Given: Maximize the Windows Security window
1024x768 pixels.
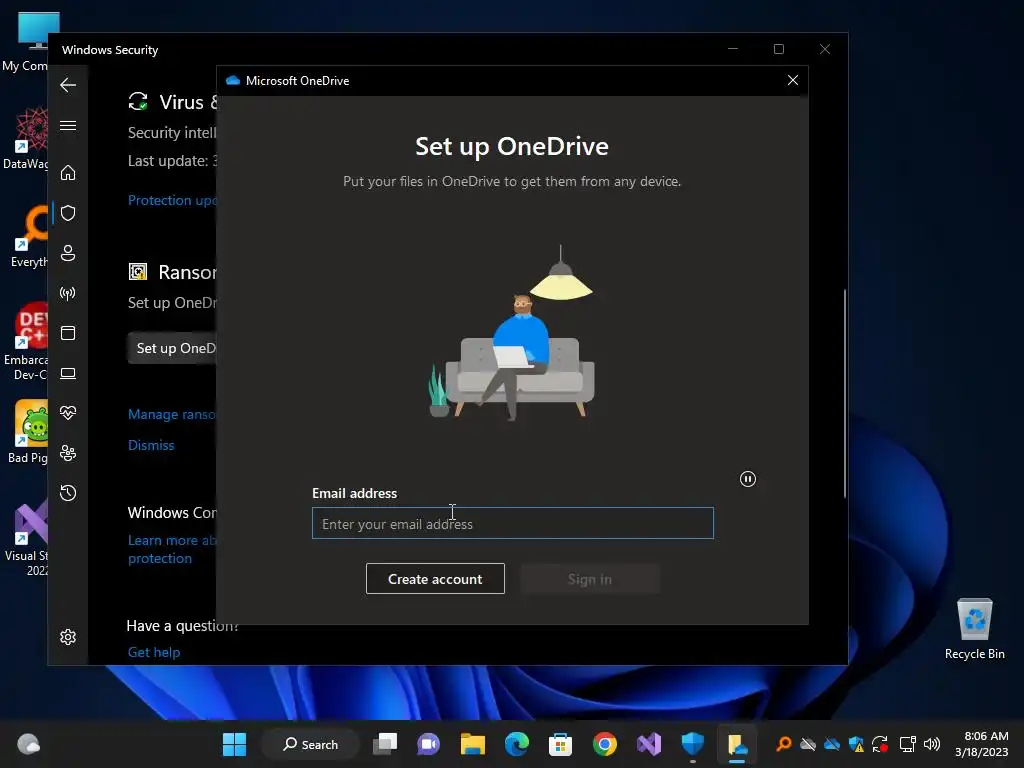Looking at the screenshot, I should [x=778, y=49].
